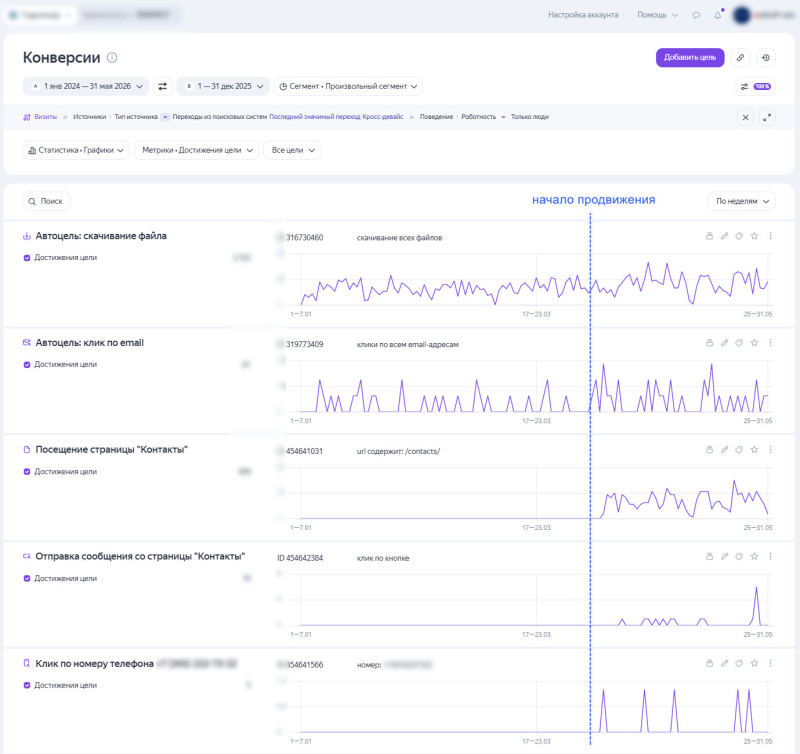The width and height of the screenshot is (800, 754).
Task: Click goal ID 316730460
Action: [x=305, y=238]
